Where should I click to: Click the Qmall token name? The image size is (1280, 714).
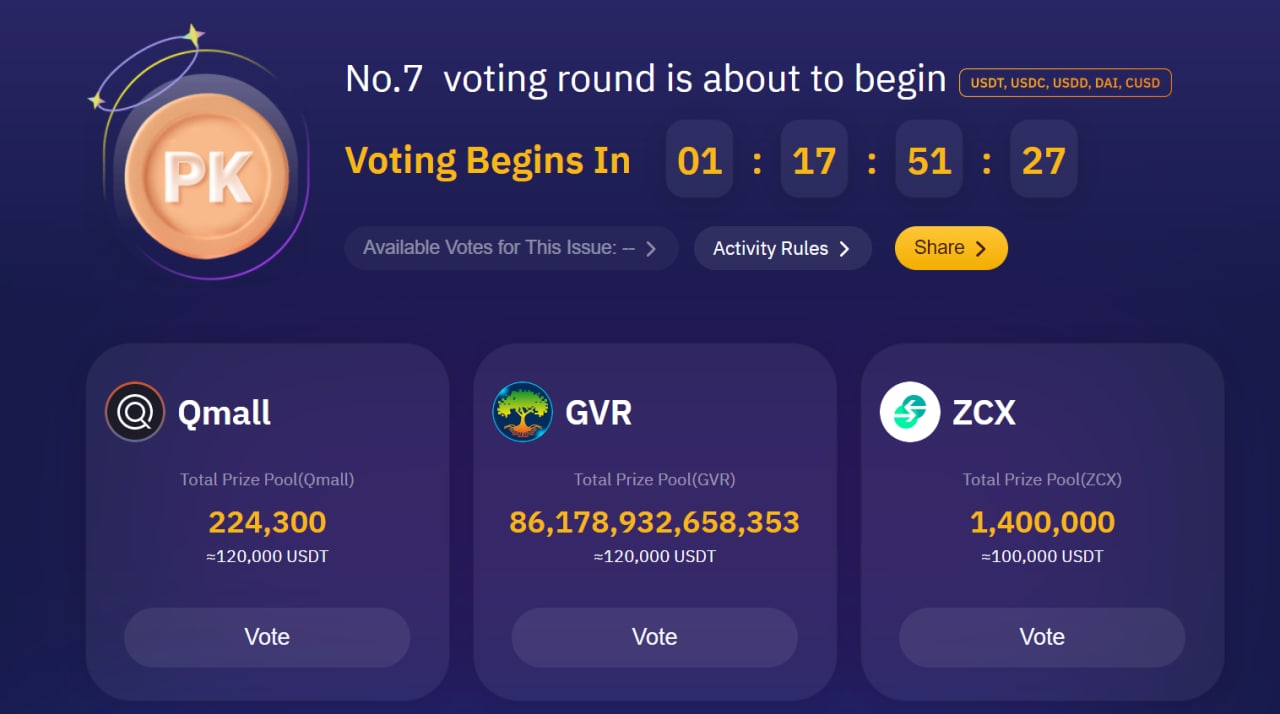[x=224, y=412]
